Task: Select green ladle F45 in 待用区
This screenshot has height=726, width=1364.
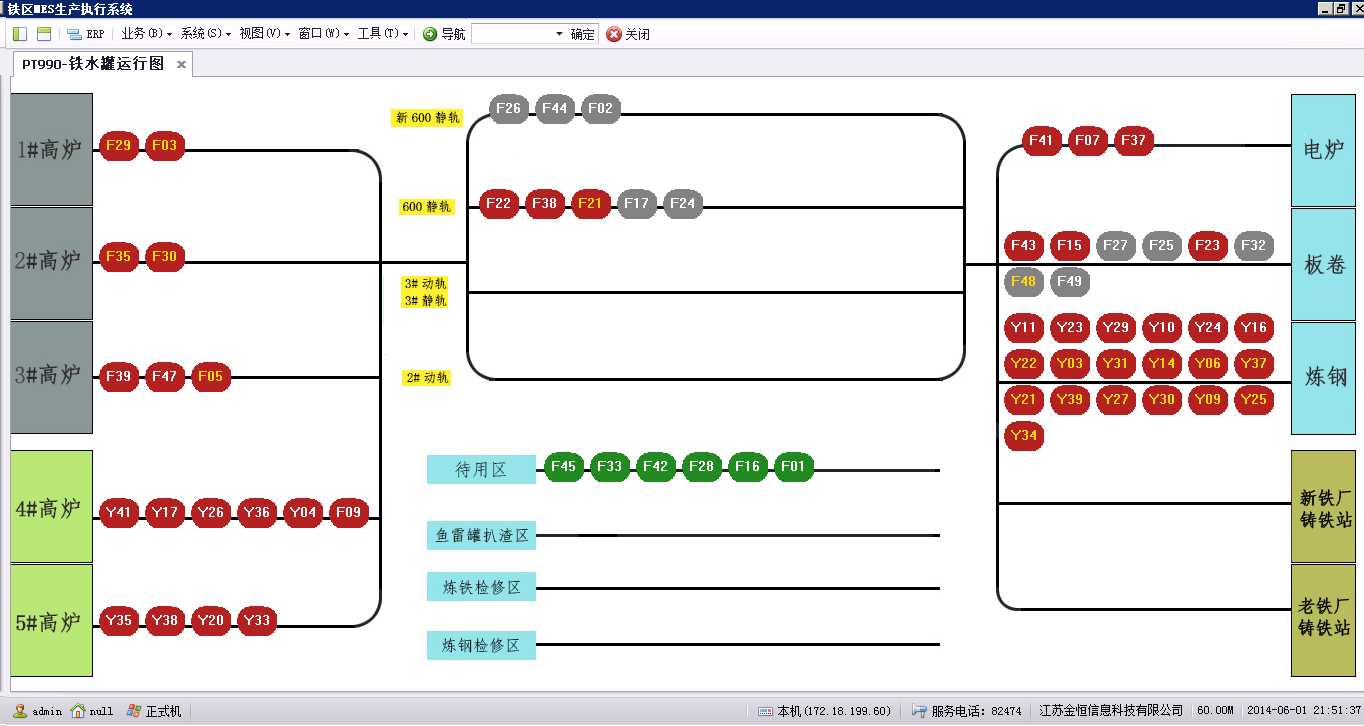Action: click(563, 467)
